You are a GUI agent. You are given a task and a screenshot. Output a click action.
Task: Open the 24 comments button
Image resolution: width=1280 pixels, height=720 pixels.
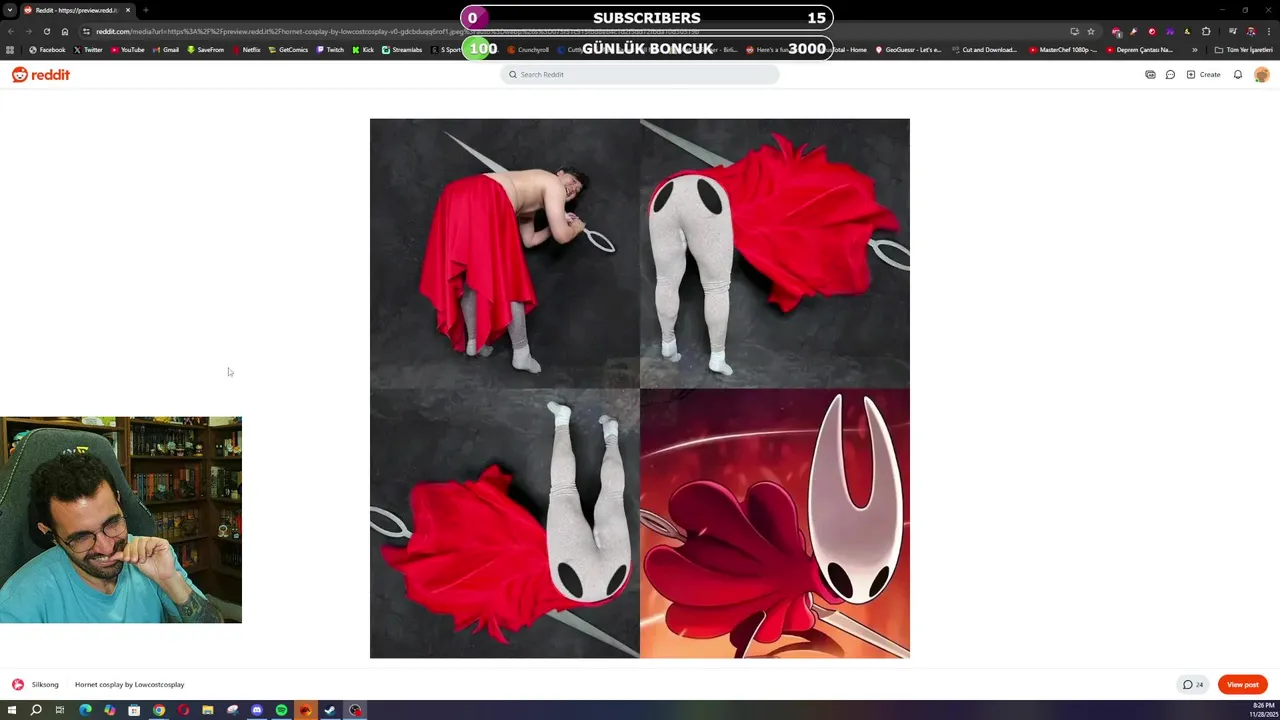(1193, 685)
